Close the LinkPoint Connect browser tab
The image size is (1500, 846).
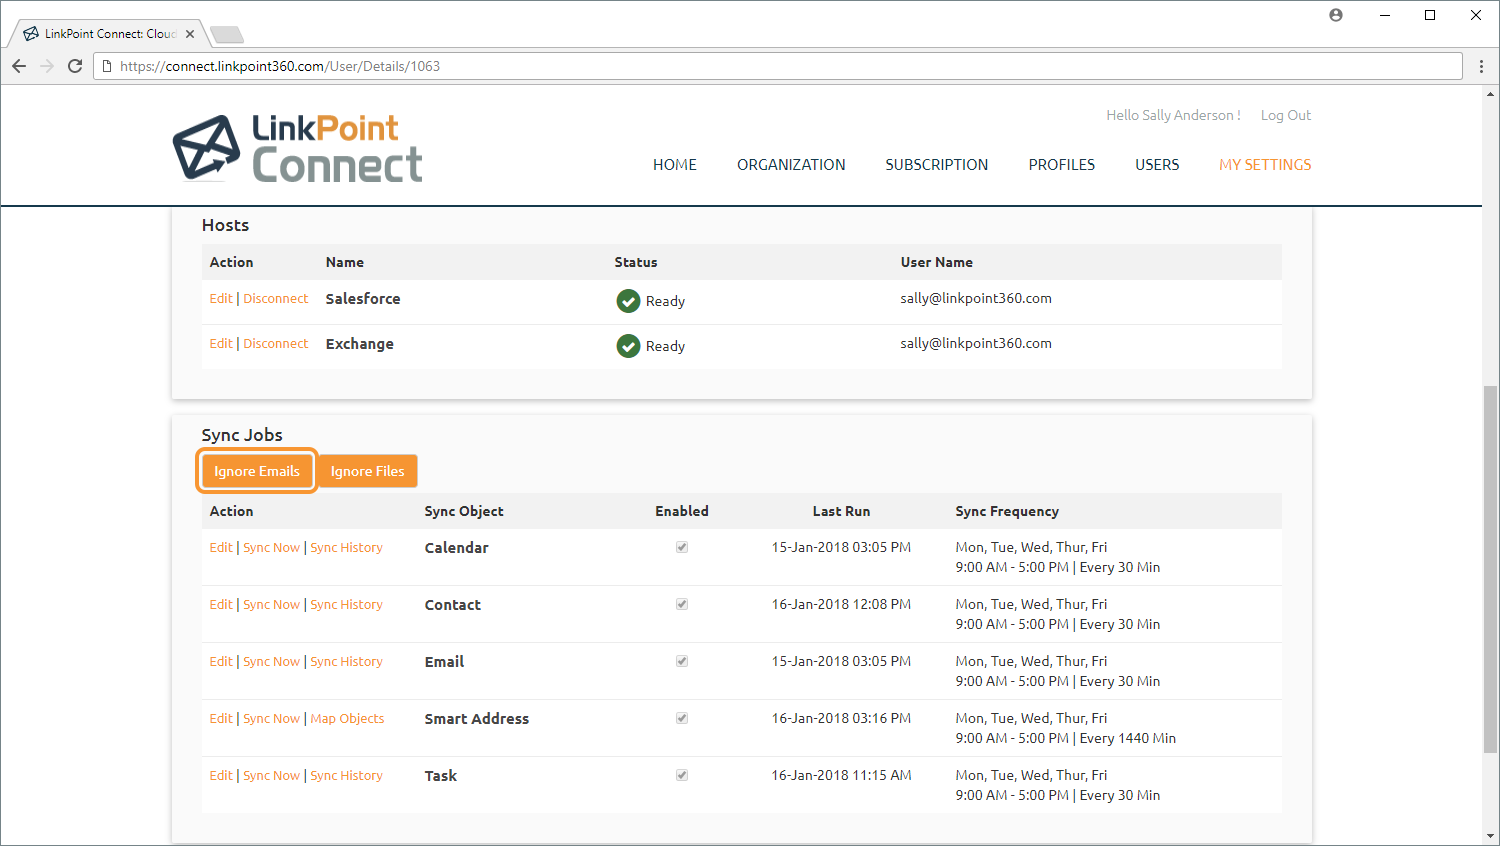pyautogui.click(x=190, y=34)
